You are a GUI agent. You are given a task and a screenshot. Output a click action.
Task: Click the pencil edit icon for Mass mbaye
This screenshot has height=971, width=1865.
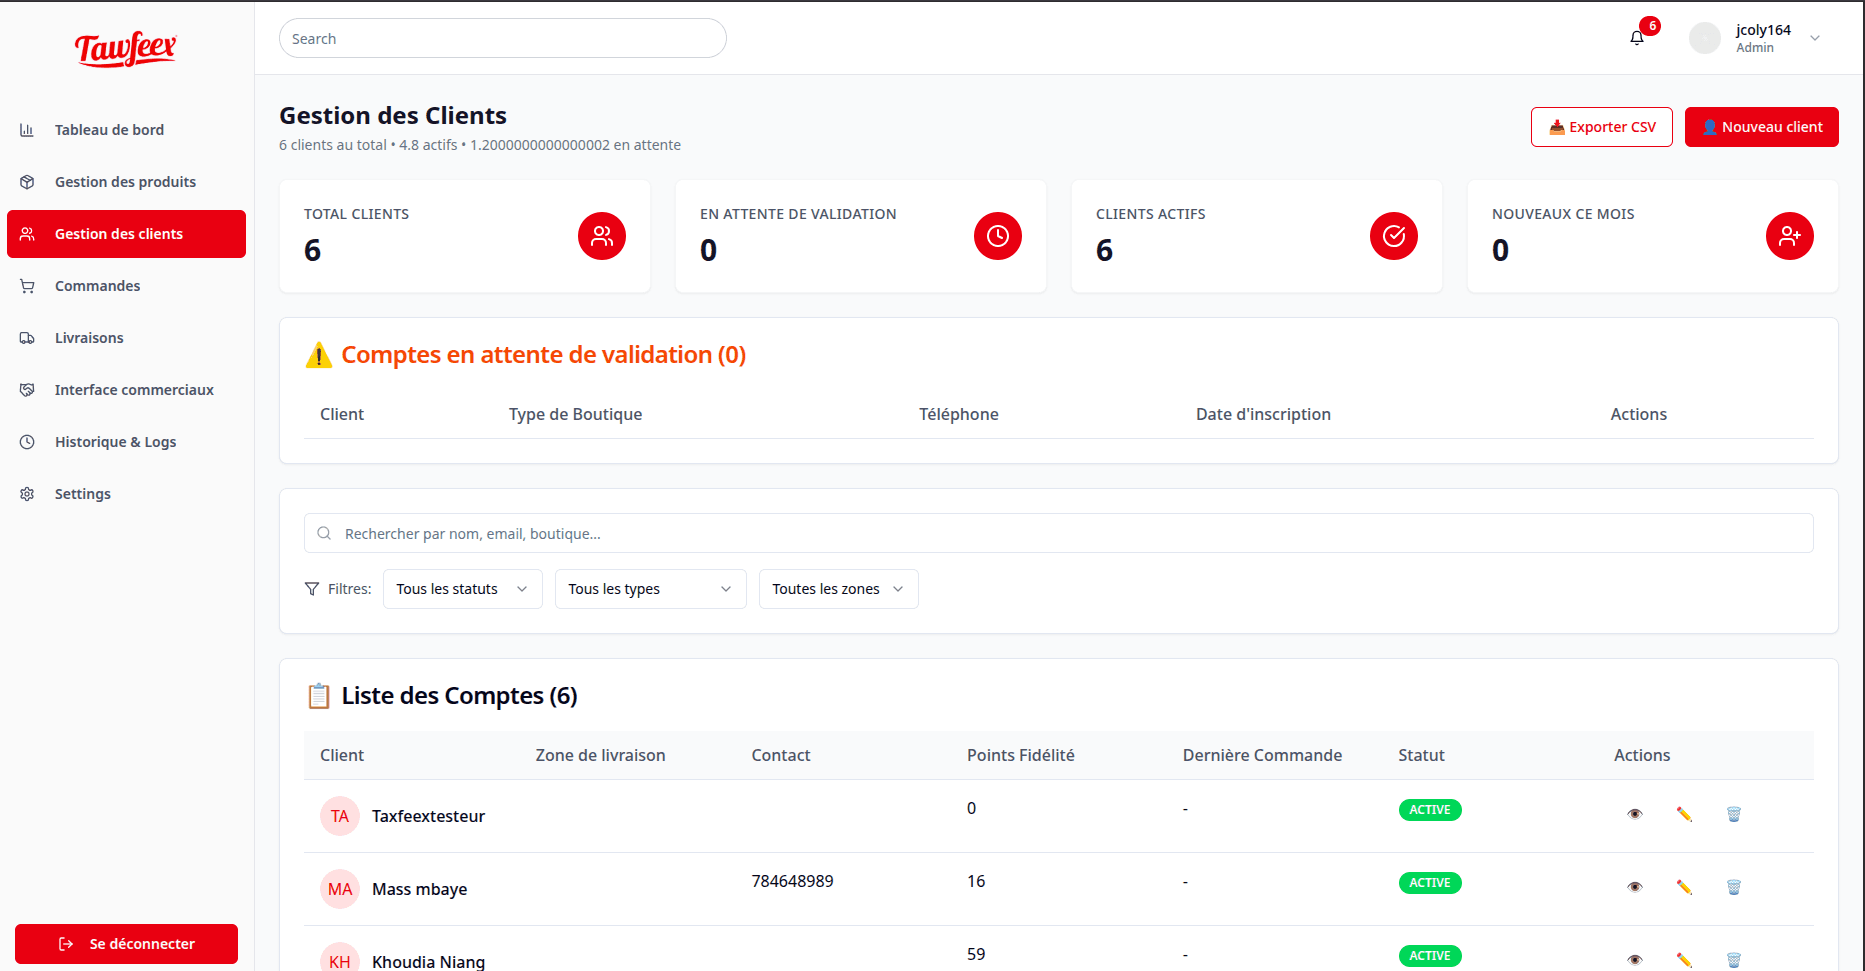coord(1684,887)
